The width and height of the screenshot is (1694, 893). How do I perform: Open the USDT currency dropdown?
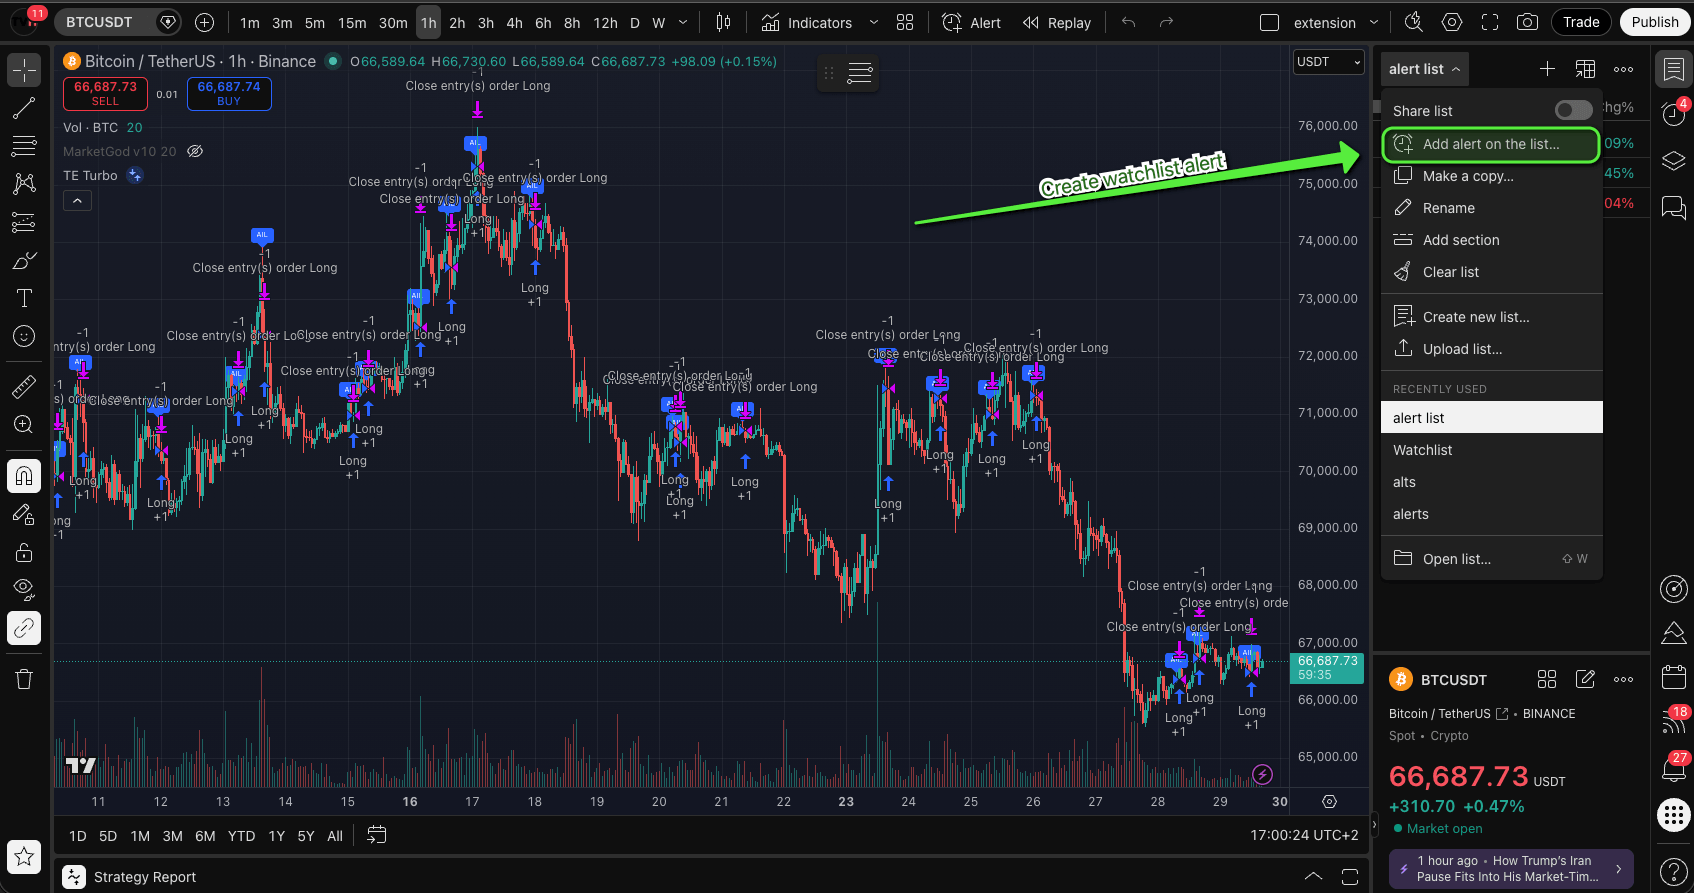click(1329, 62)
